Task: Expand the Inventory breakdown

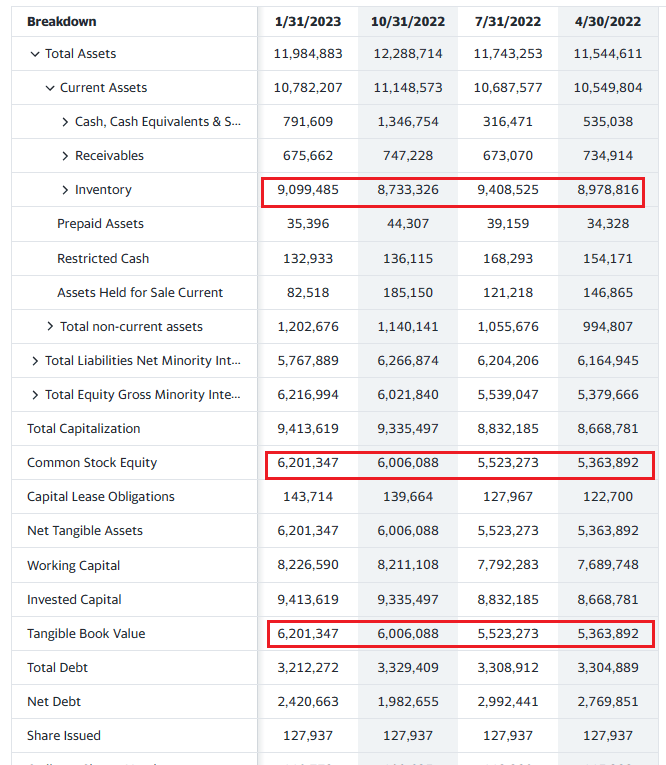Action: [x=65, y=190]
